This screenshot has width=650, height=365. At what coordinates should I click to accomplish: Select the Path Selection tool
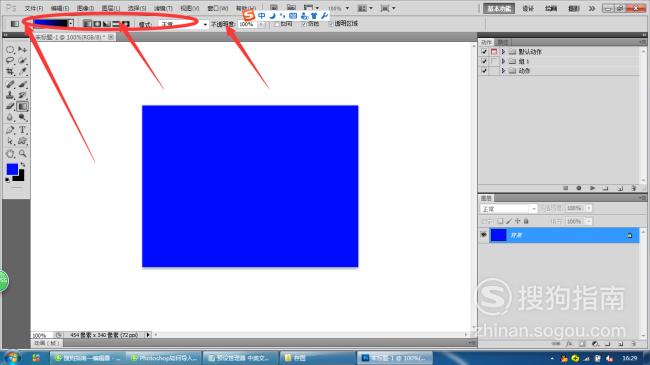point(10,141)
